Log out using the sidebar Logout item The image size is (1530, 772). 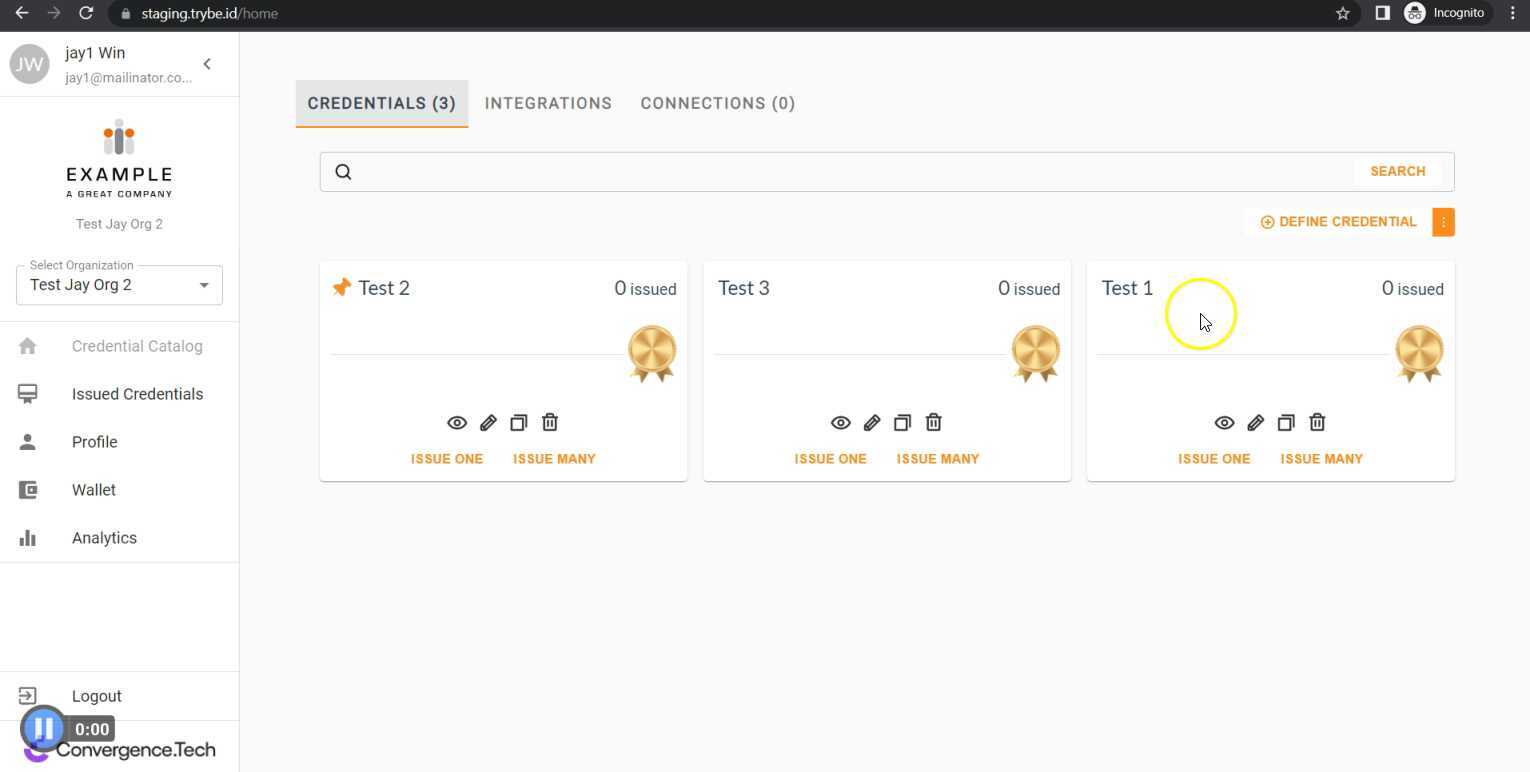click(x=119, y=696)
